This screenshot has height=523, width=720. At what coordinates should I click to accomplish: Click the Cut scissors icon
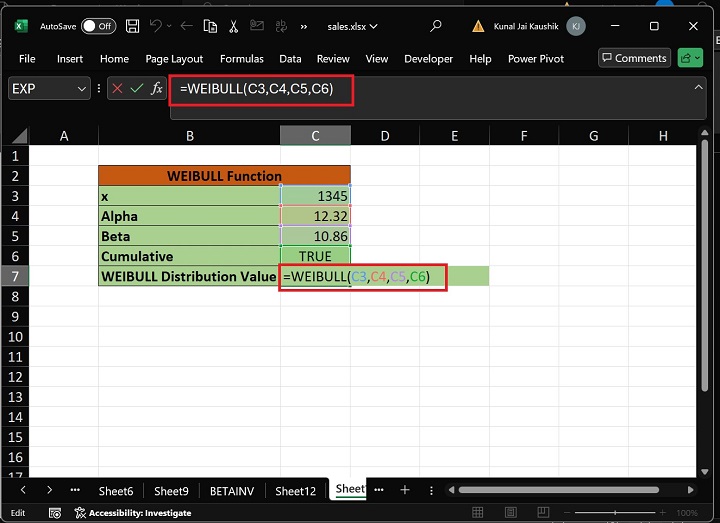click(x=233, y=26)
